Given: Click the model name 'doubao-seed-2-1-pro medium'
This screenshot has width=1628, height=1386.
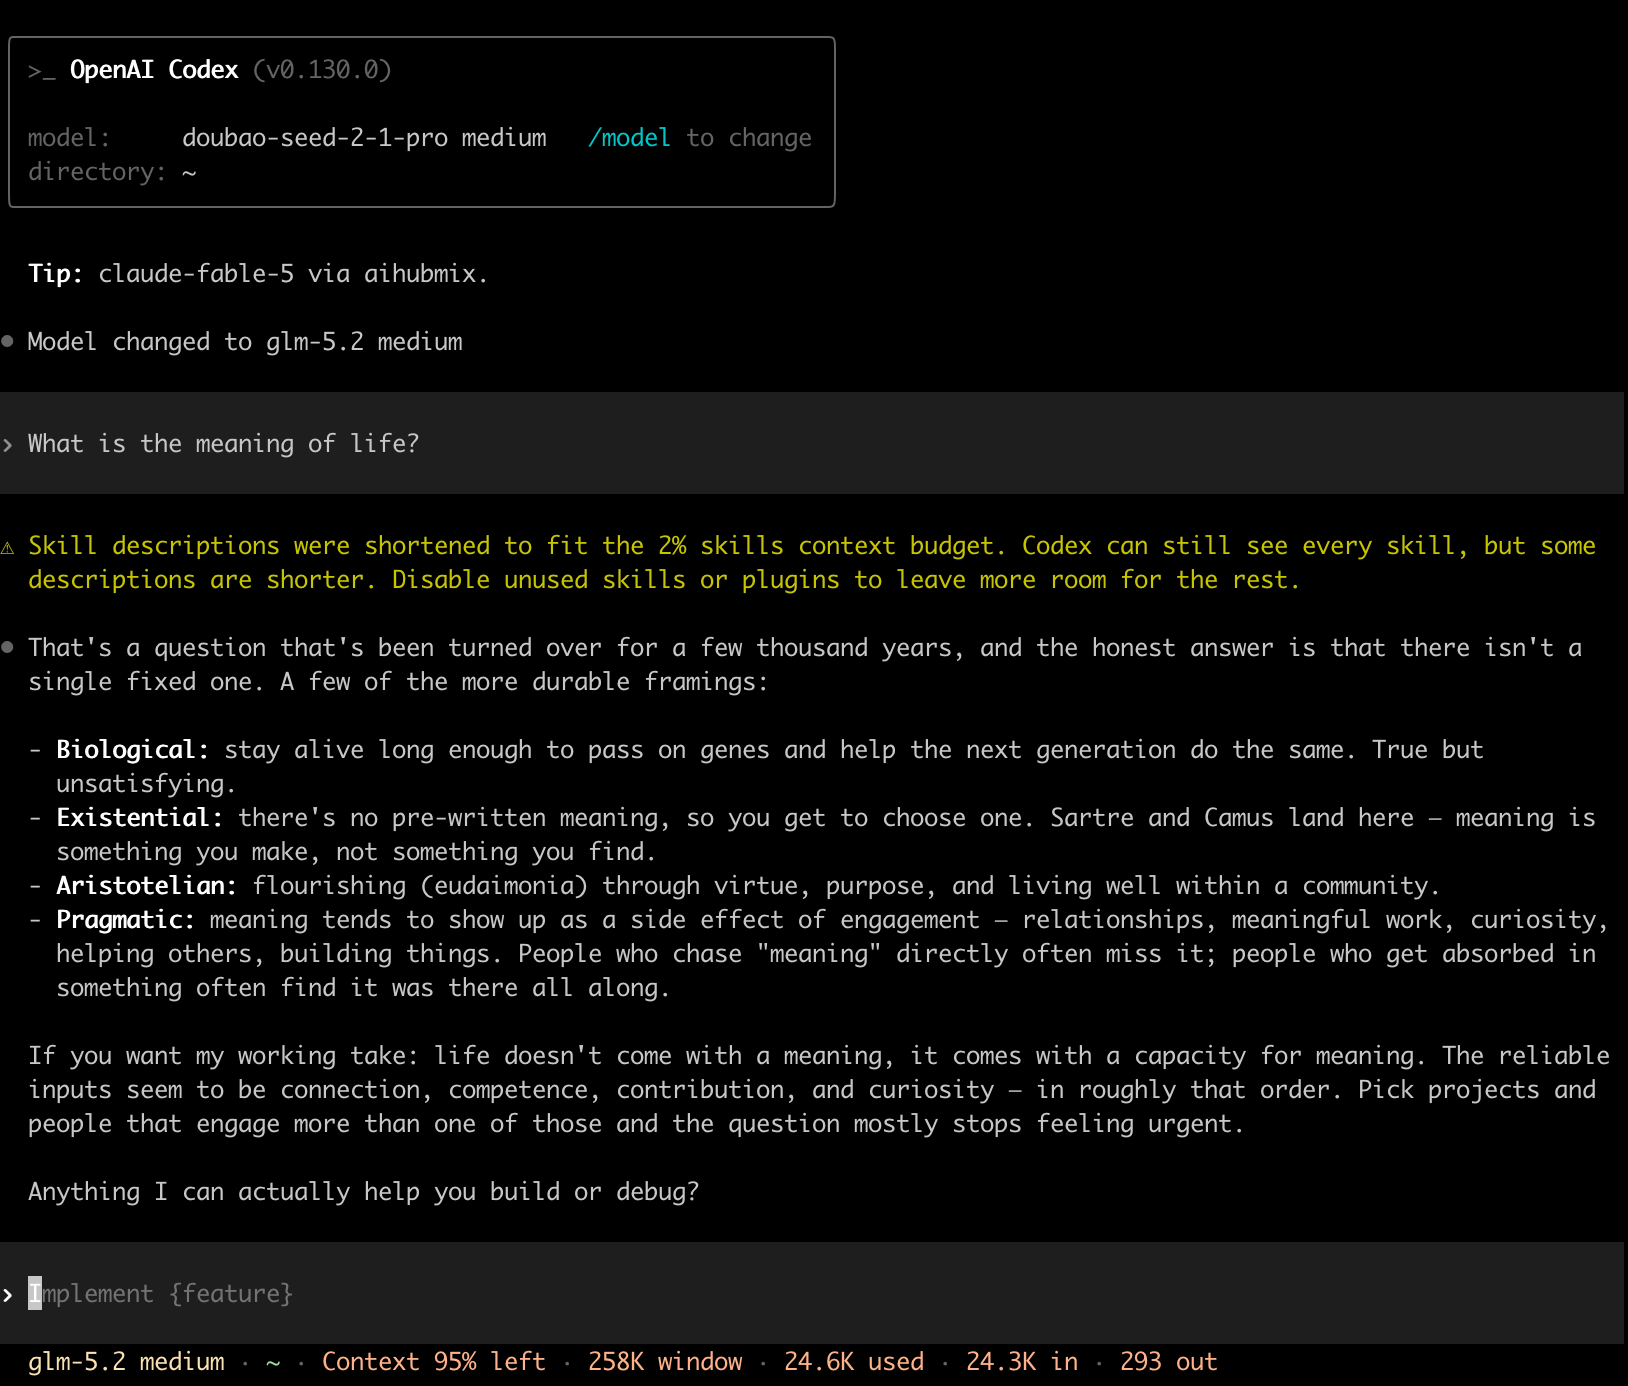Looking at the screenshot, I should (364, 138).
